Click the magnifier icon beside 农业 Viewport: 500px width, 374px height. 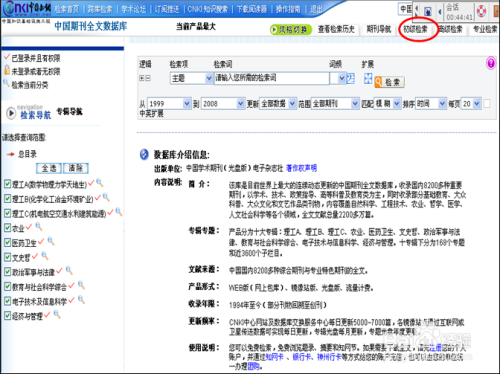pos(39,227)
